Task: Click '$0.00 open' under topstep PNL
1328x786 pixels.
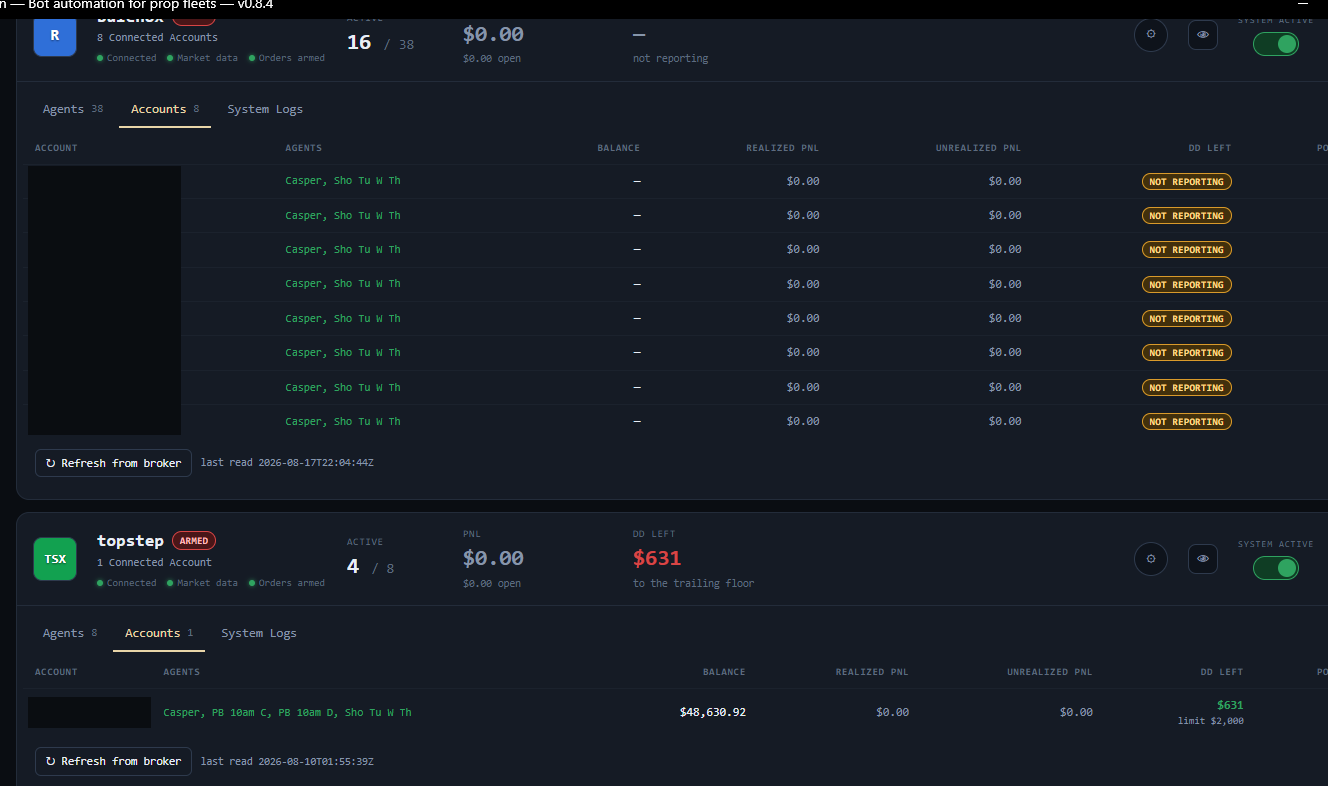Action: point(492,583)
